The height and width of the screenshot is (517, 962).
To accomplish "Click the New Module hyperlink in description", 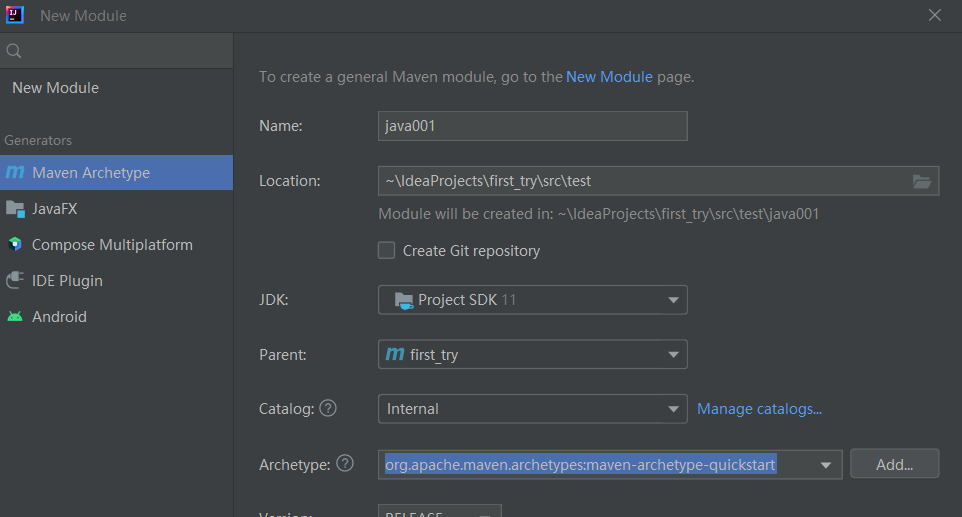I will [x=609, y=77].
